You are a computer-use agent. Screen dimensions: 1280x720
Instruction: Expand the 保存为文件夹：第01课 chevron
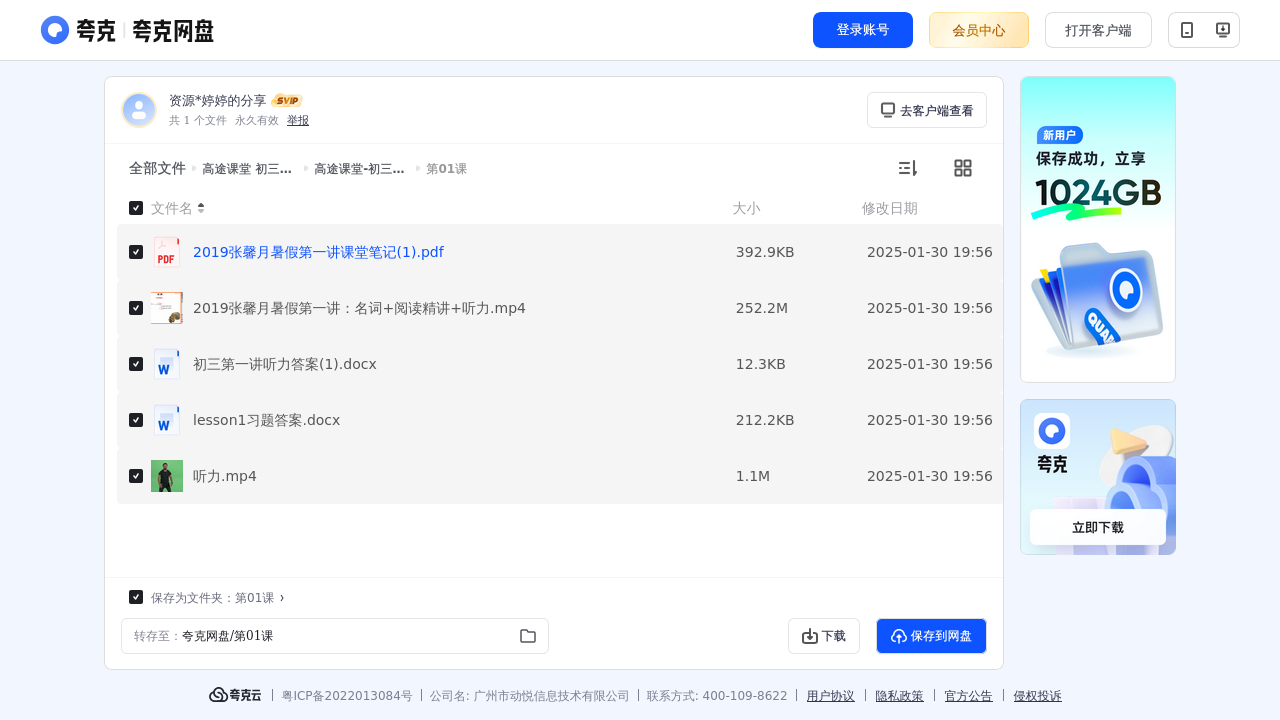[x=282, y=597]
